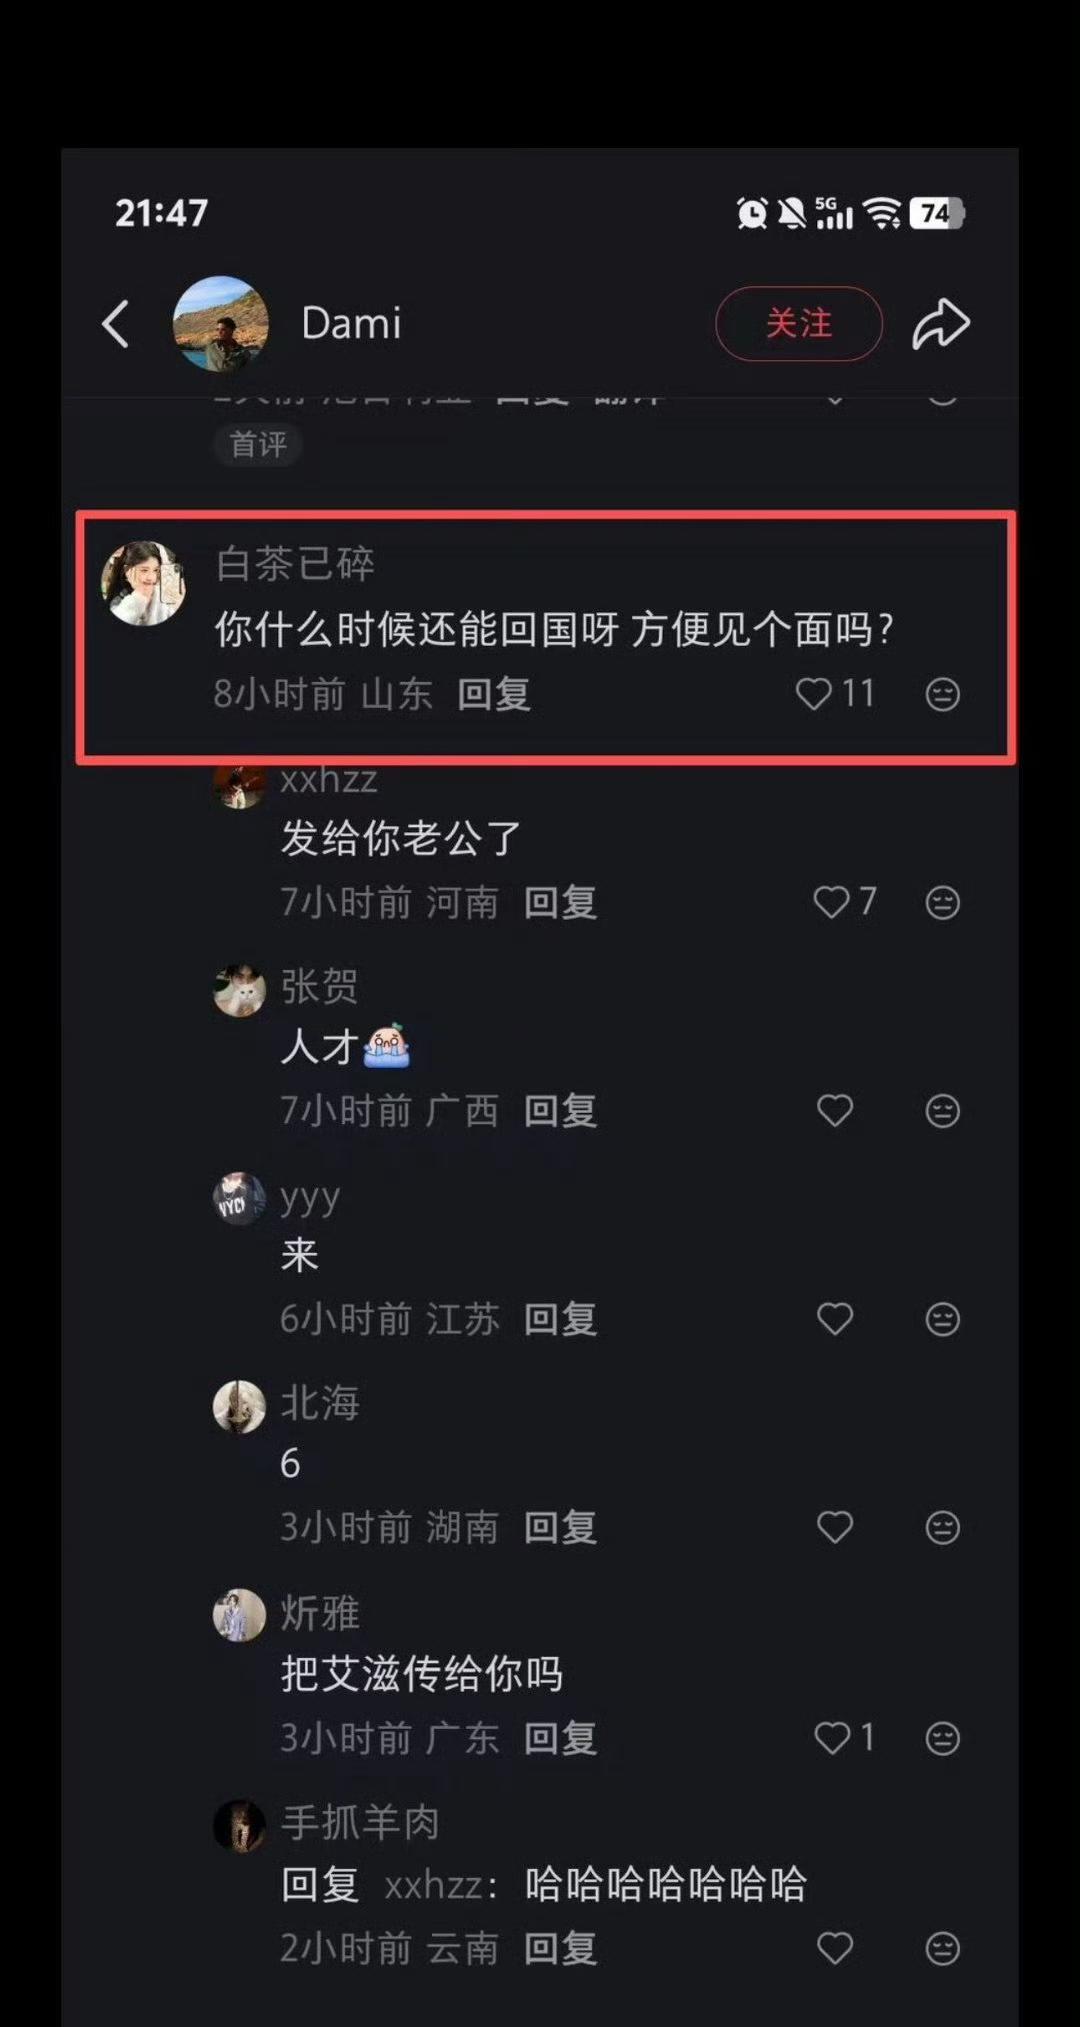Tap dislike face on 北海's comment
The image size is (1080, 2027).
[x=942, y=1527]
